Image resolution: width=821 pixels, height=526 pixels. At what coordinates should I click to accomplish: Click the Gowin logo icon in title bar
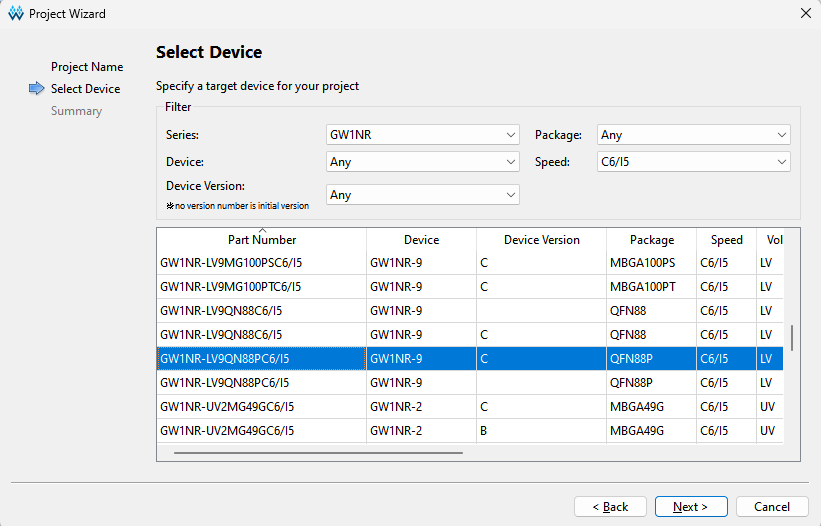pos(15,14)
